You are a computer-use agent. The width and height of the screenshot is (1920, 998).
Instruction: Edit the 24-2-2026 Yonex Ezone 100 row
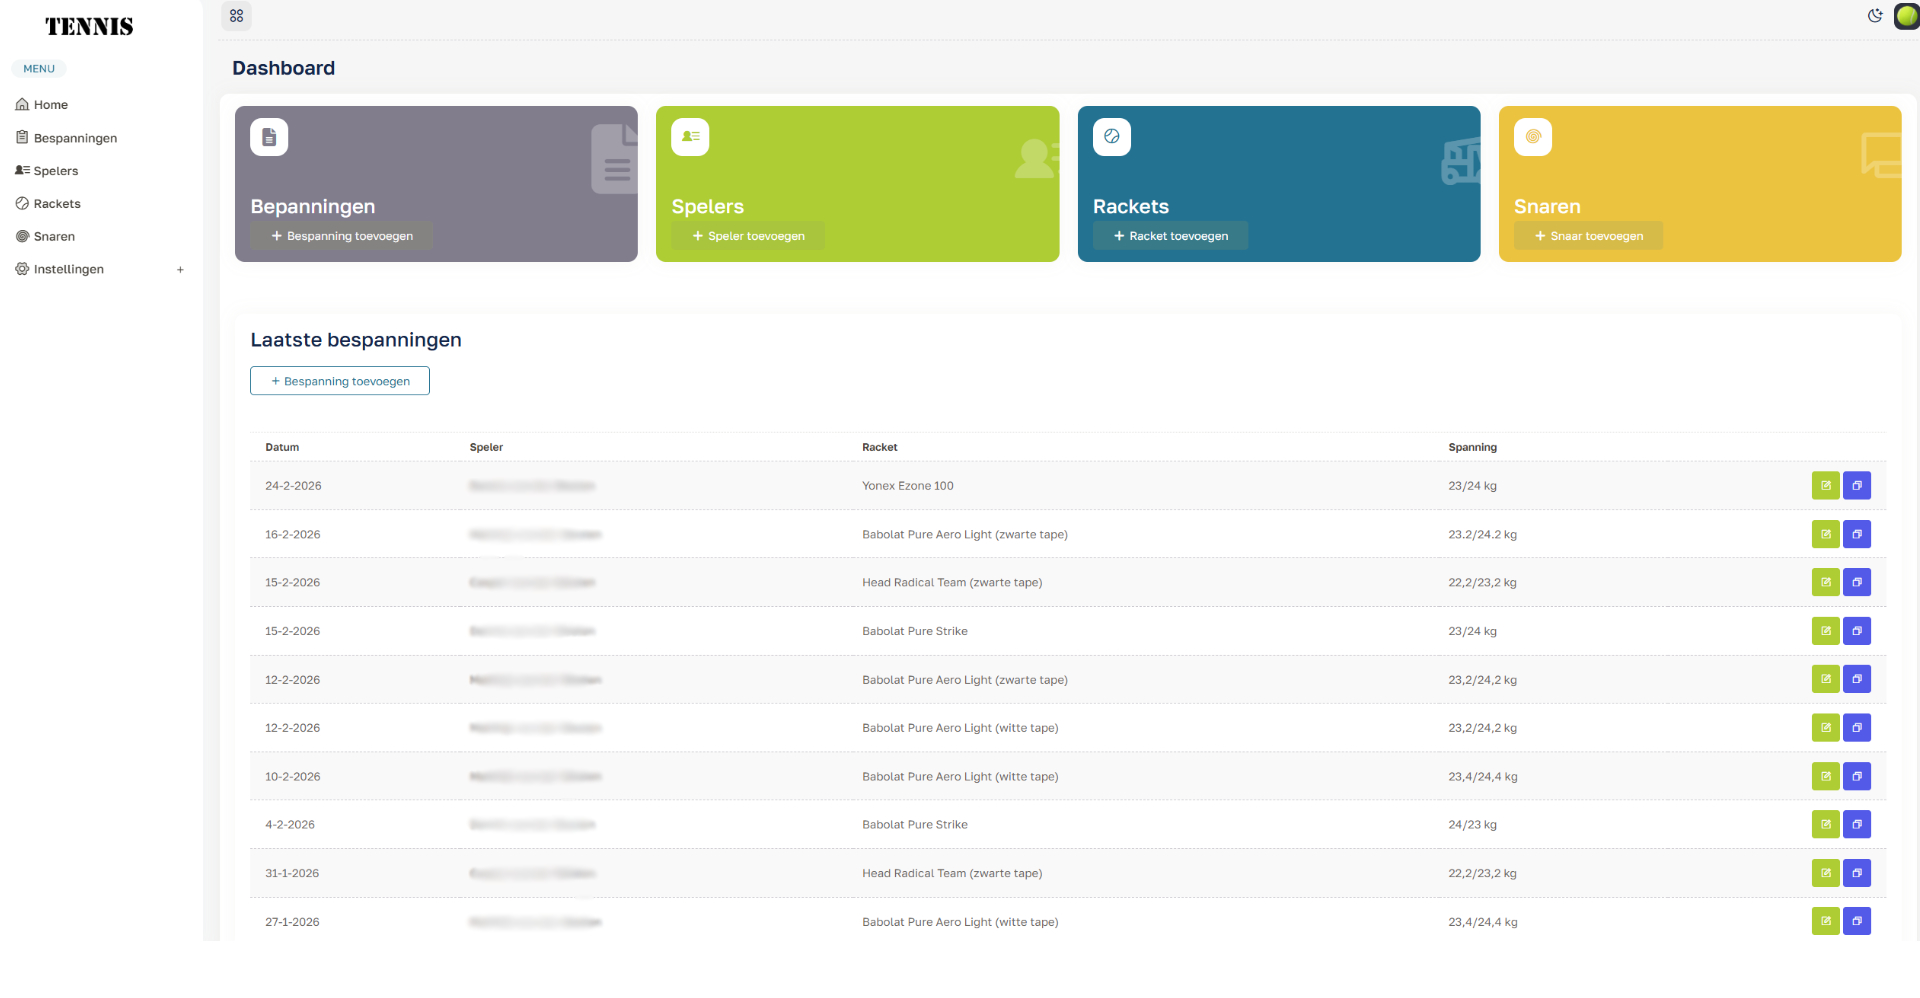[x=1825, y=486]
